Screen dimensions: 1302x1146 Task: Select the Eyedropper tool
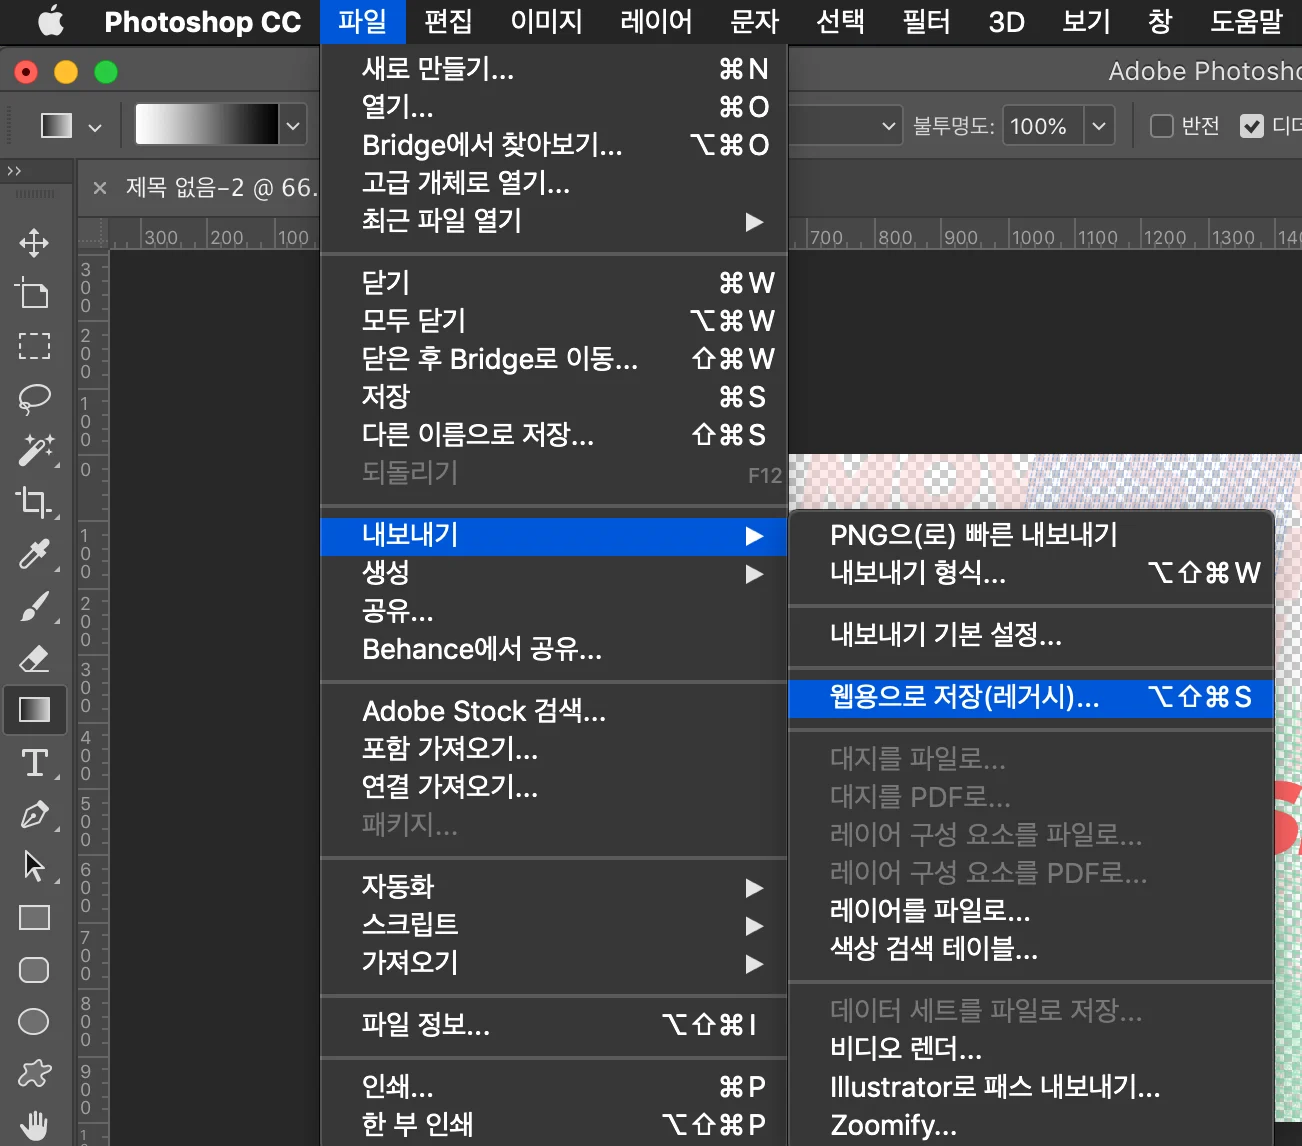click(34, 554)
